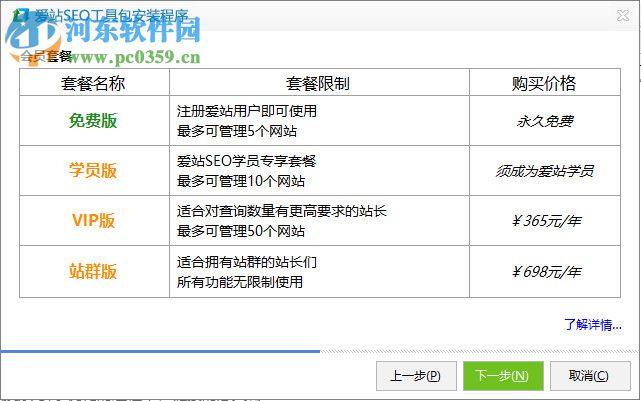Close the installer window
Viewport: 641px width, 401px height.
[x=623, y=16]
